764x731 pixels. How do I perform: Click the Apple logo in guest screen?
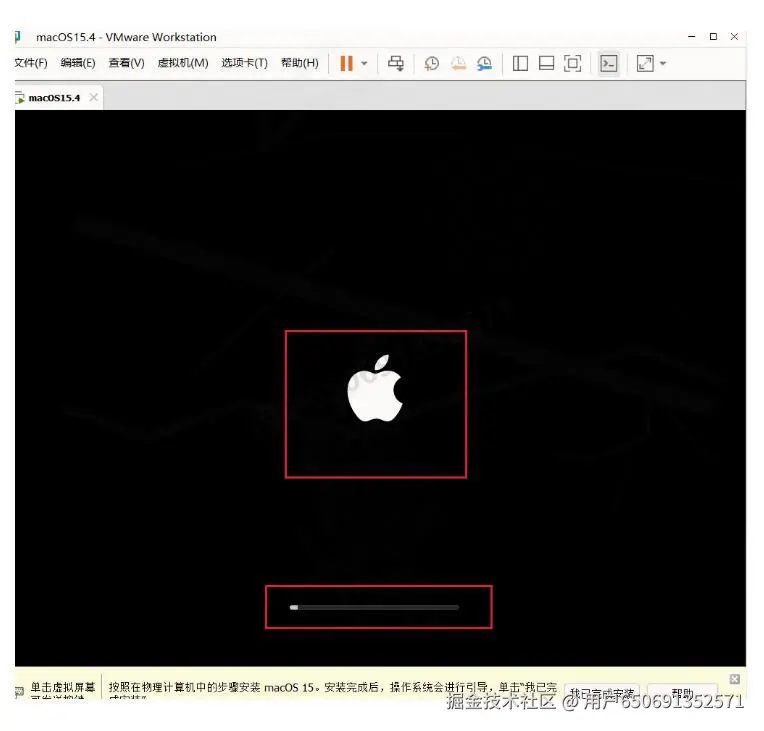[375, 388]
